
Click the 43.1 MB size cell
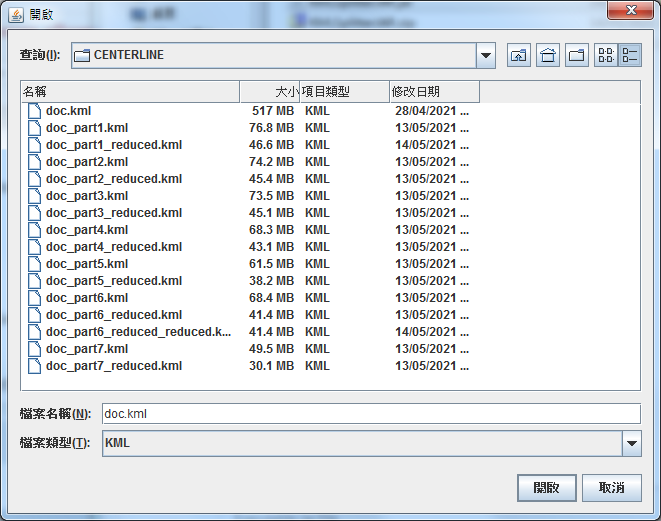tap(271, 247)
